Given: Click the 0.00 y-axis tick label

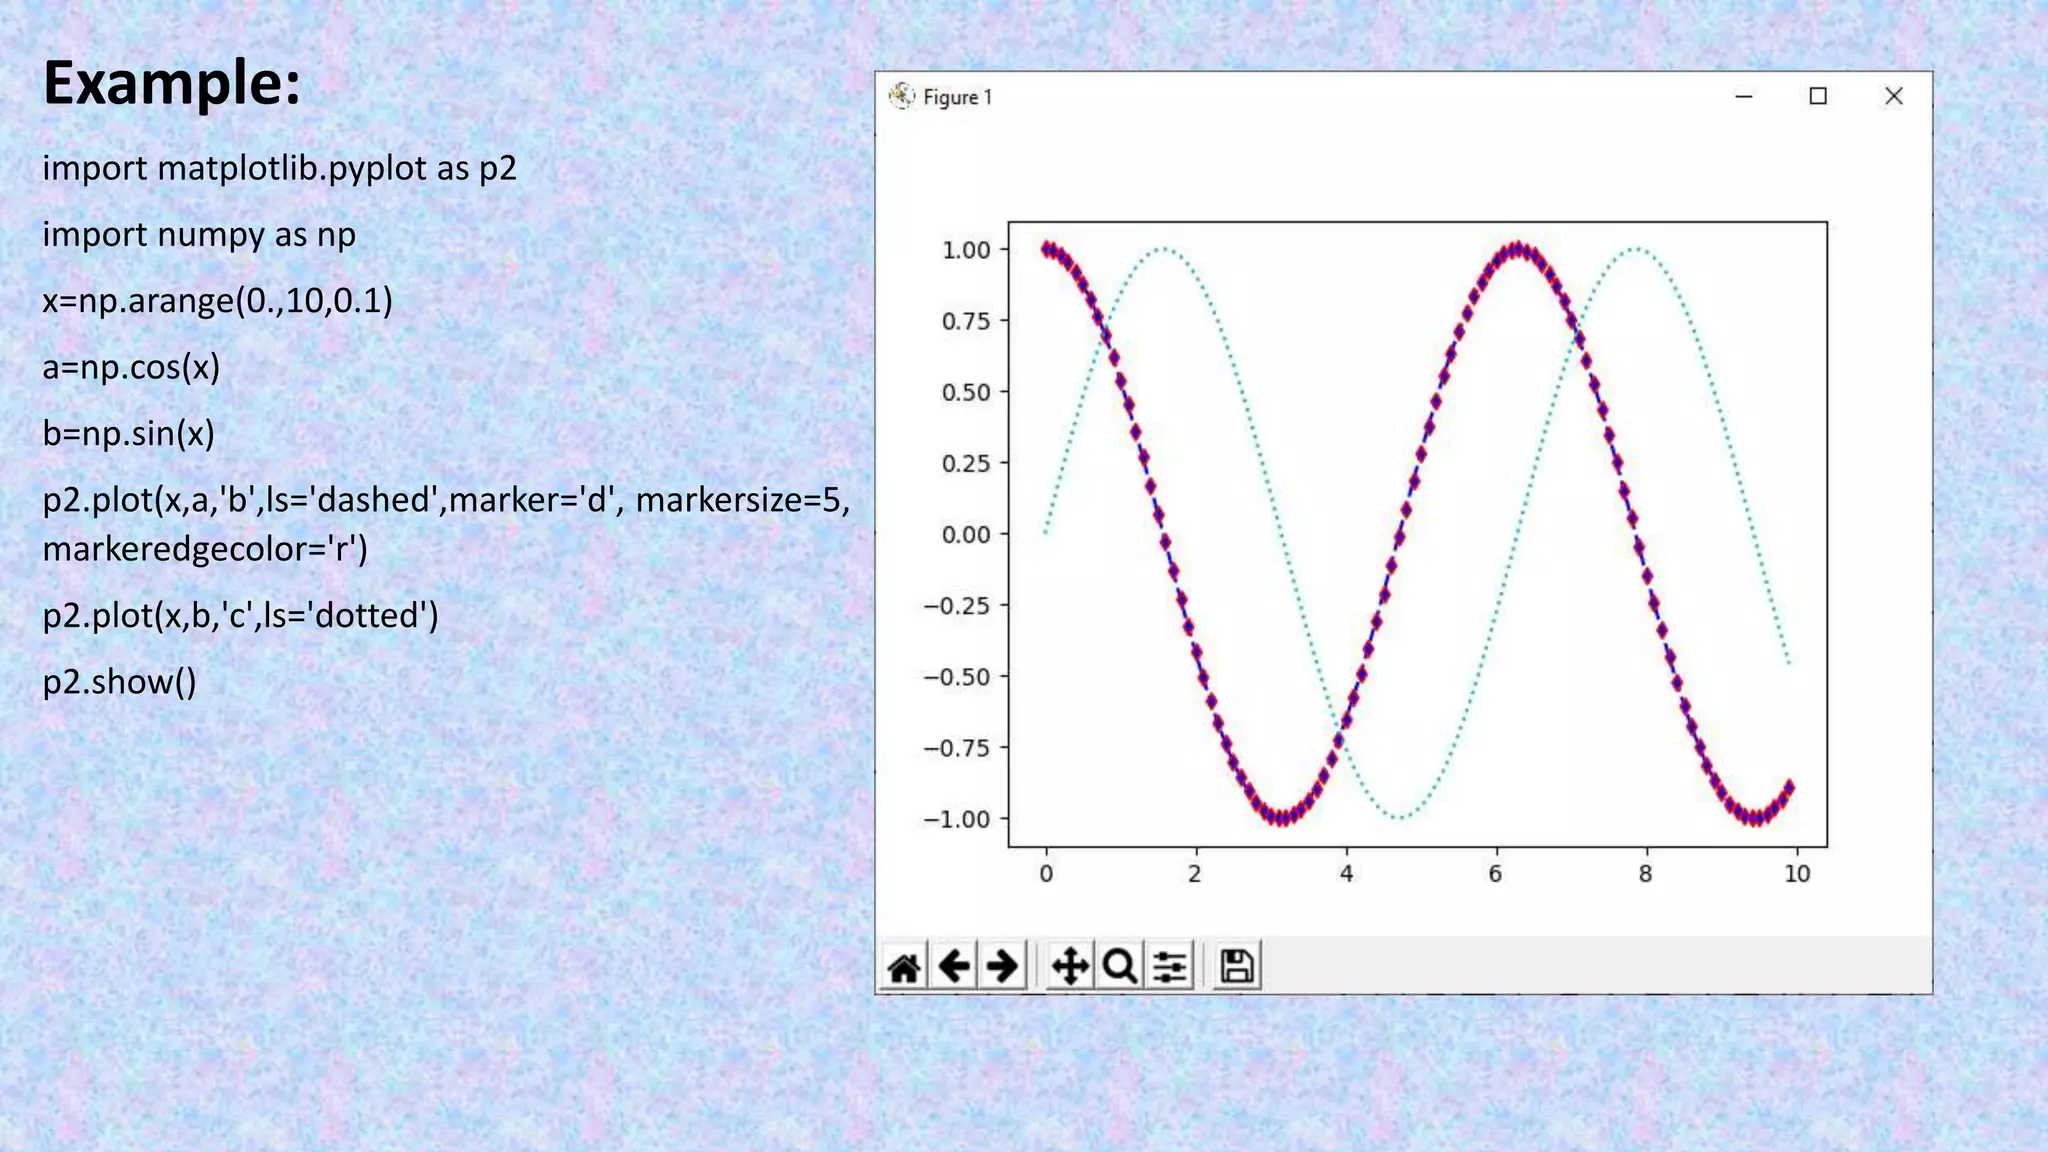Looking at the screenshot, I should (x=965, y=535).
